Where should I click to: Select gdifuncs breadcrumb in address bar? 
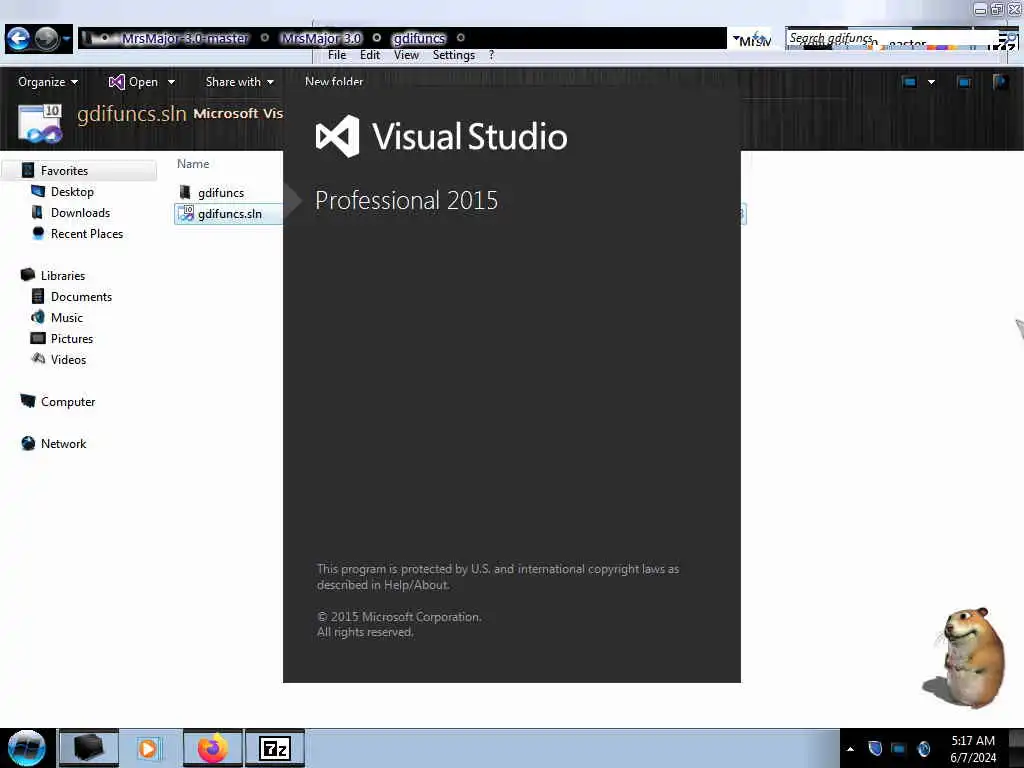tap(419, 39)
